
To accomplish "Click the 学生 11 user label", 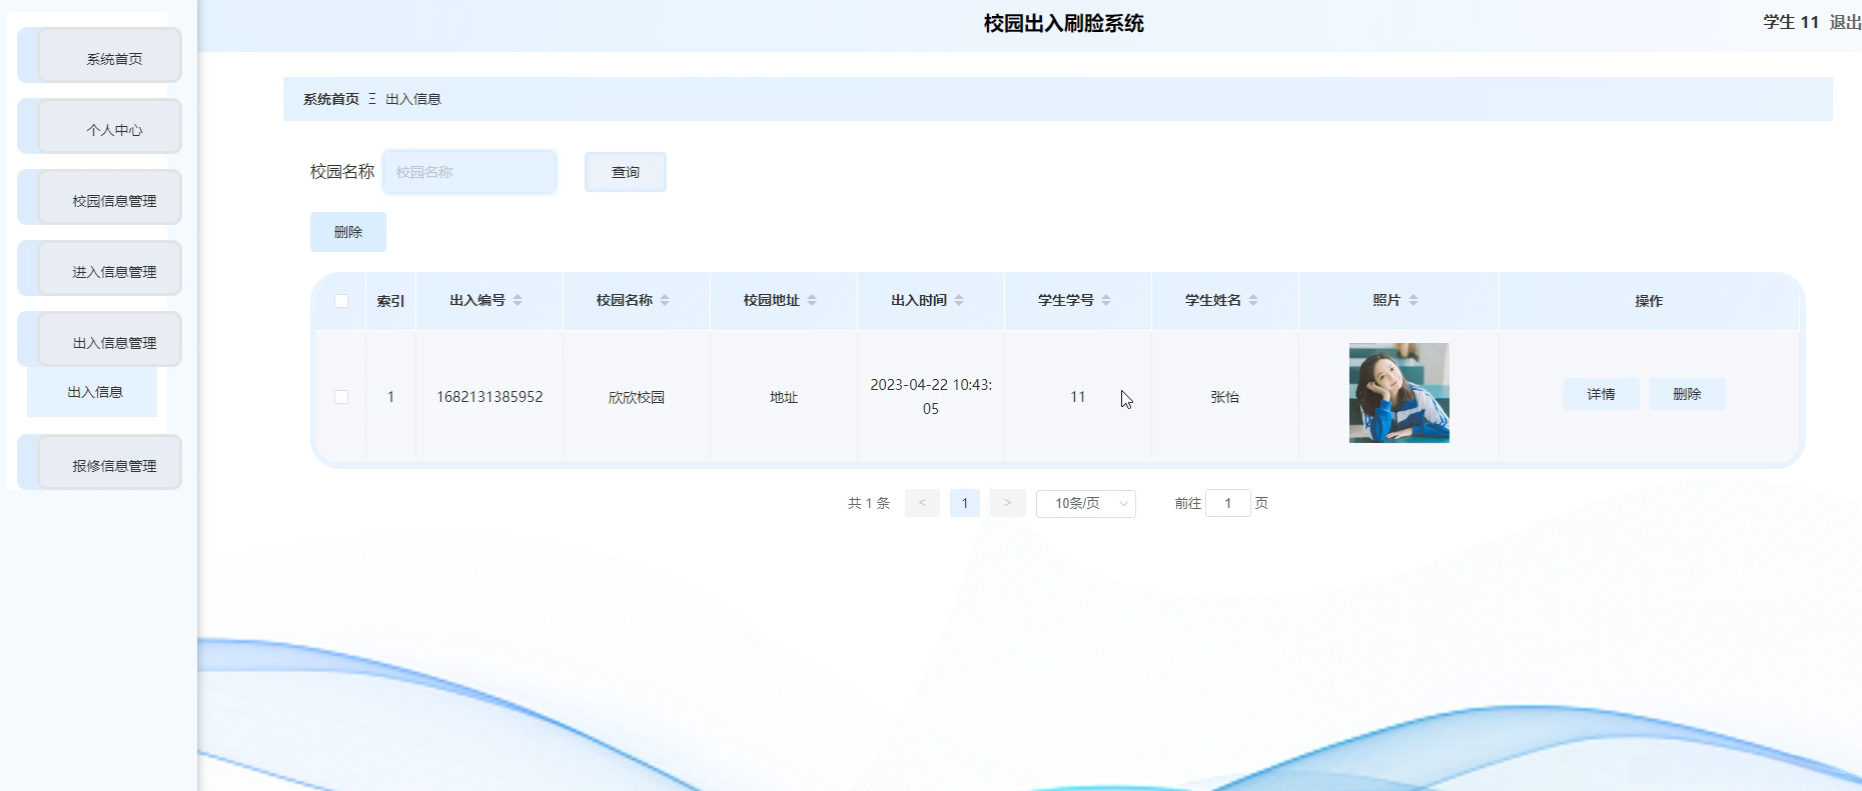I will (x=1791, y=22).
